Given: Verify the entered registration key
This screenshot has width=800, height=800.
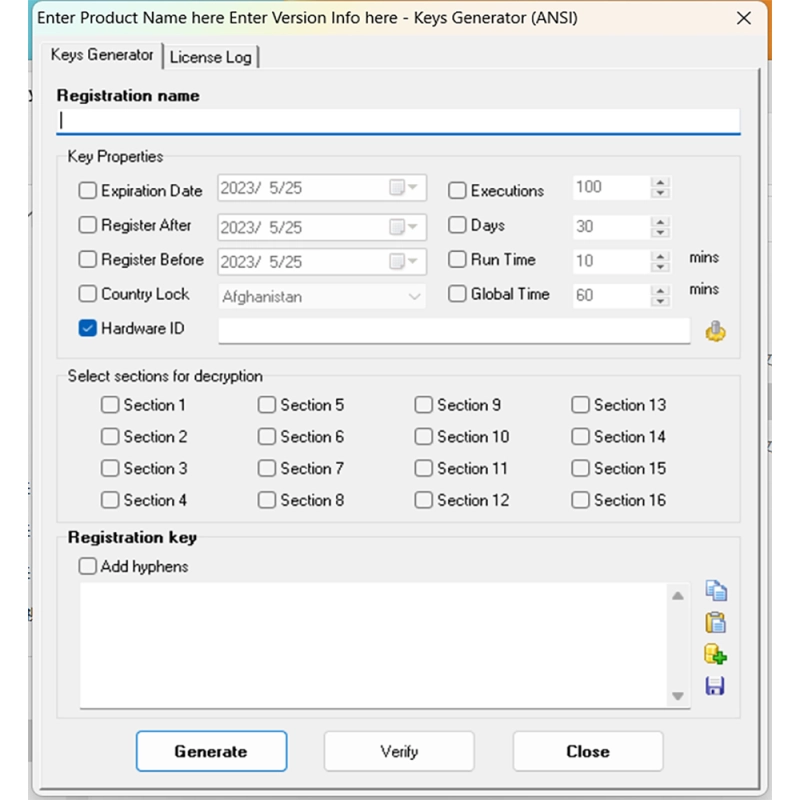Looking at the screenshot, I should point(398,751).
